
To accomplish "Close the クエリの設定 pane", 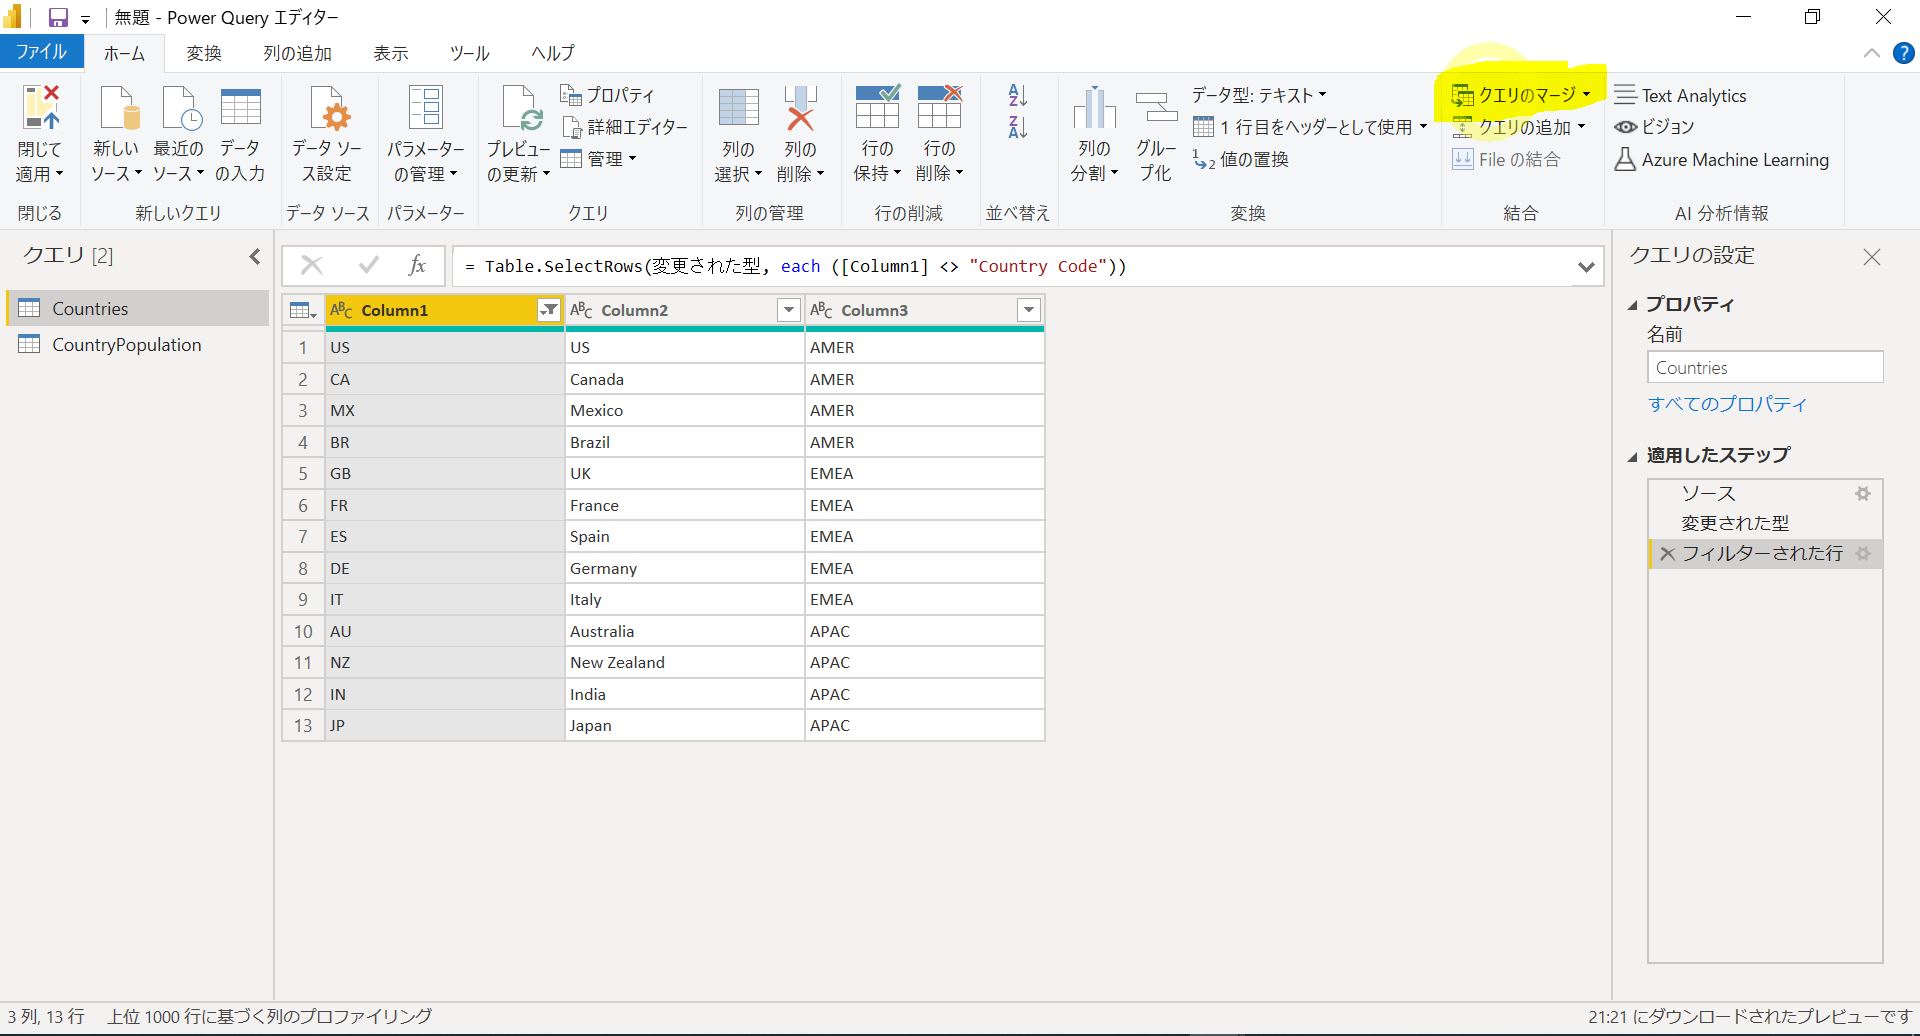I will coord(1872,257).
